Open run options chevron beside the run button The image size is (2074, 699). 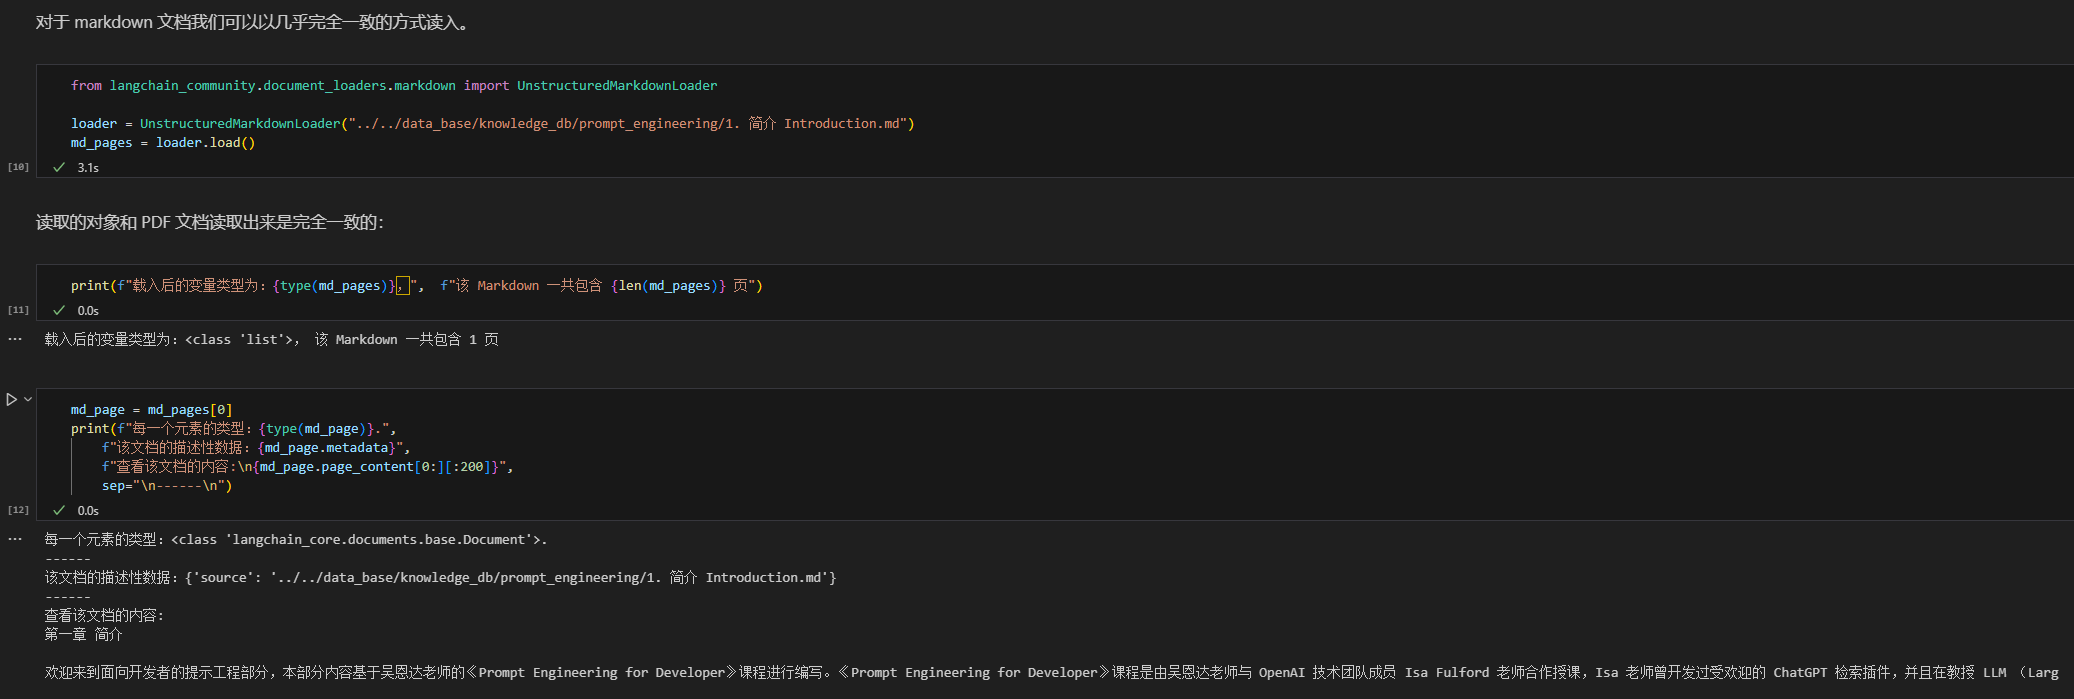pyautogui.click(x=28, y=399)
